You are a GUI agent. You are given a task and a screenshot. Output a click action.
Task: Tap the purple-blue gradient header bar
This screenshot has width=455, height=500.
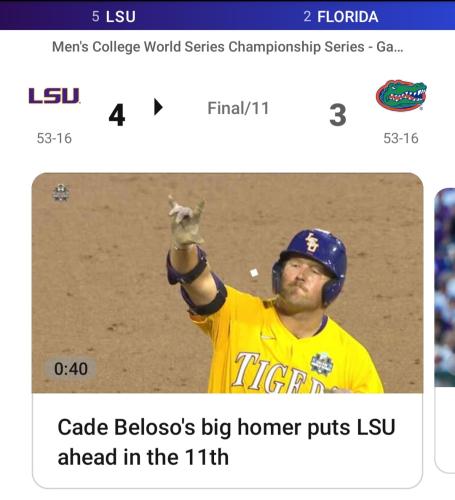(227, 16)
